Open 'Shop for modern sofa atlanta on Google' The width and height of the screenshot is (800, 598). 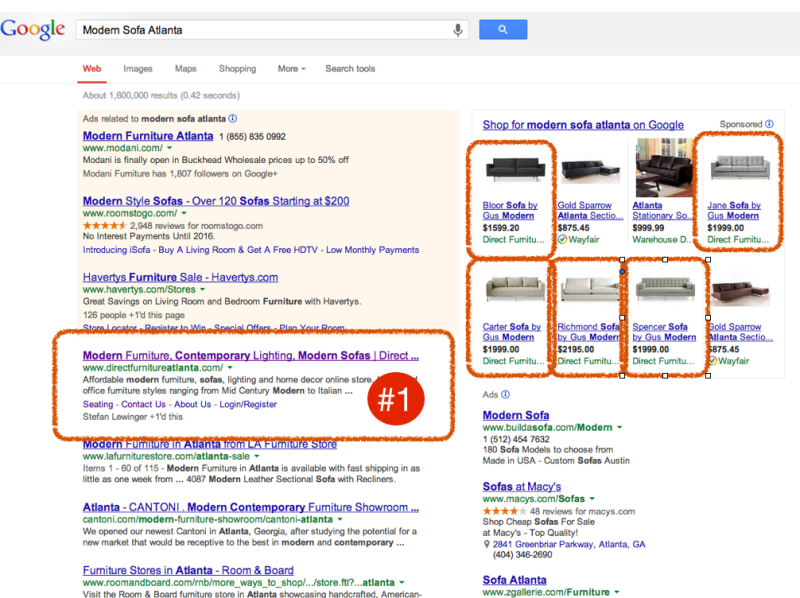pos(583,125)
